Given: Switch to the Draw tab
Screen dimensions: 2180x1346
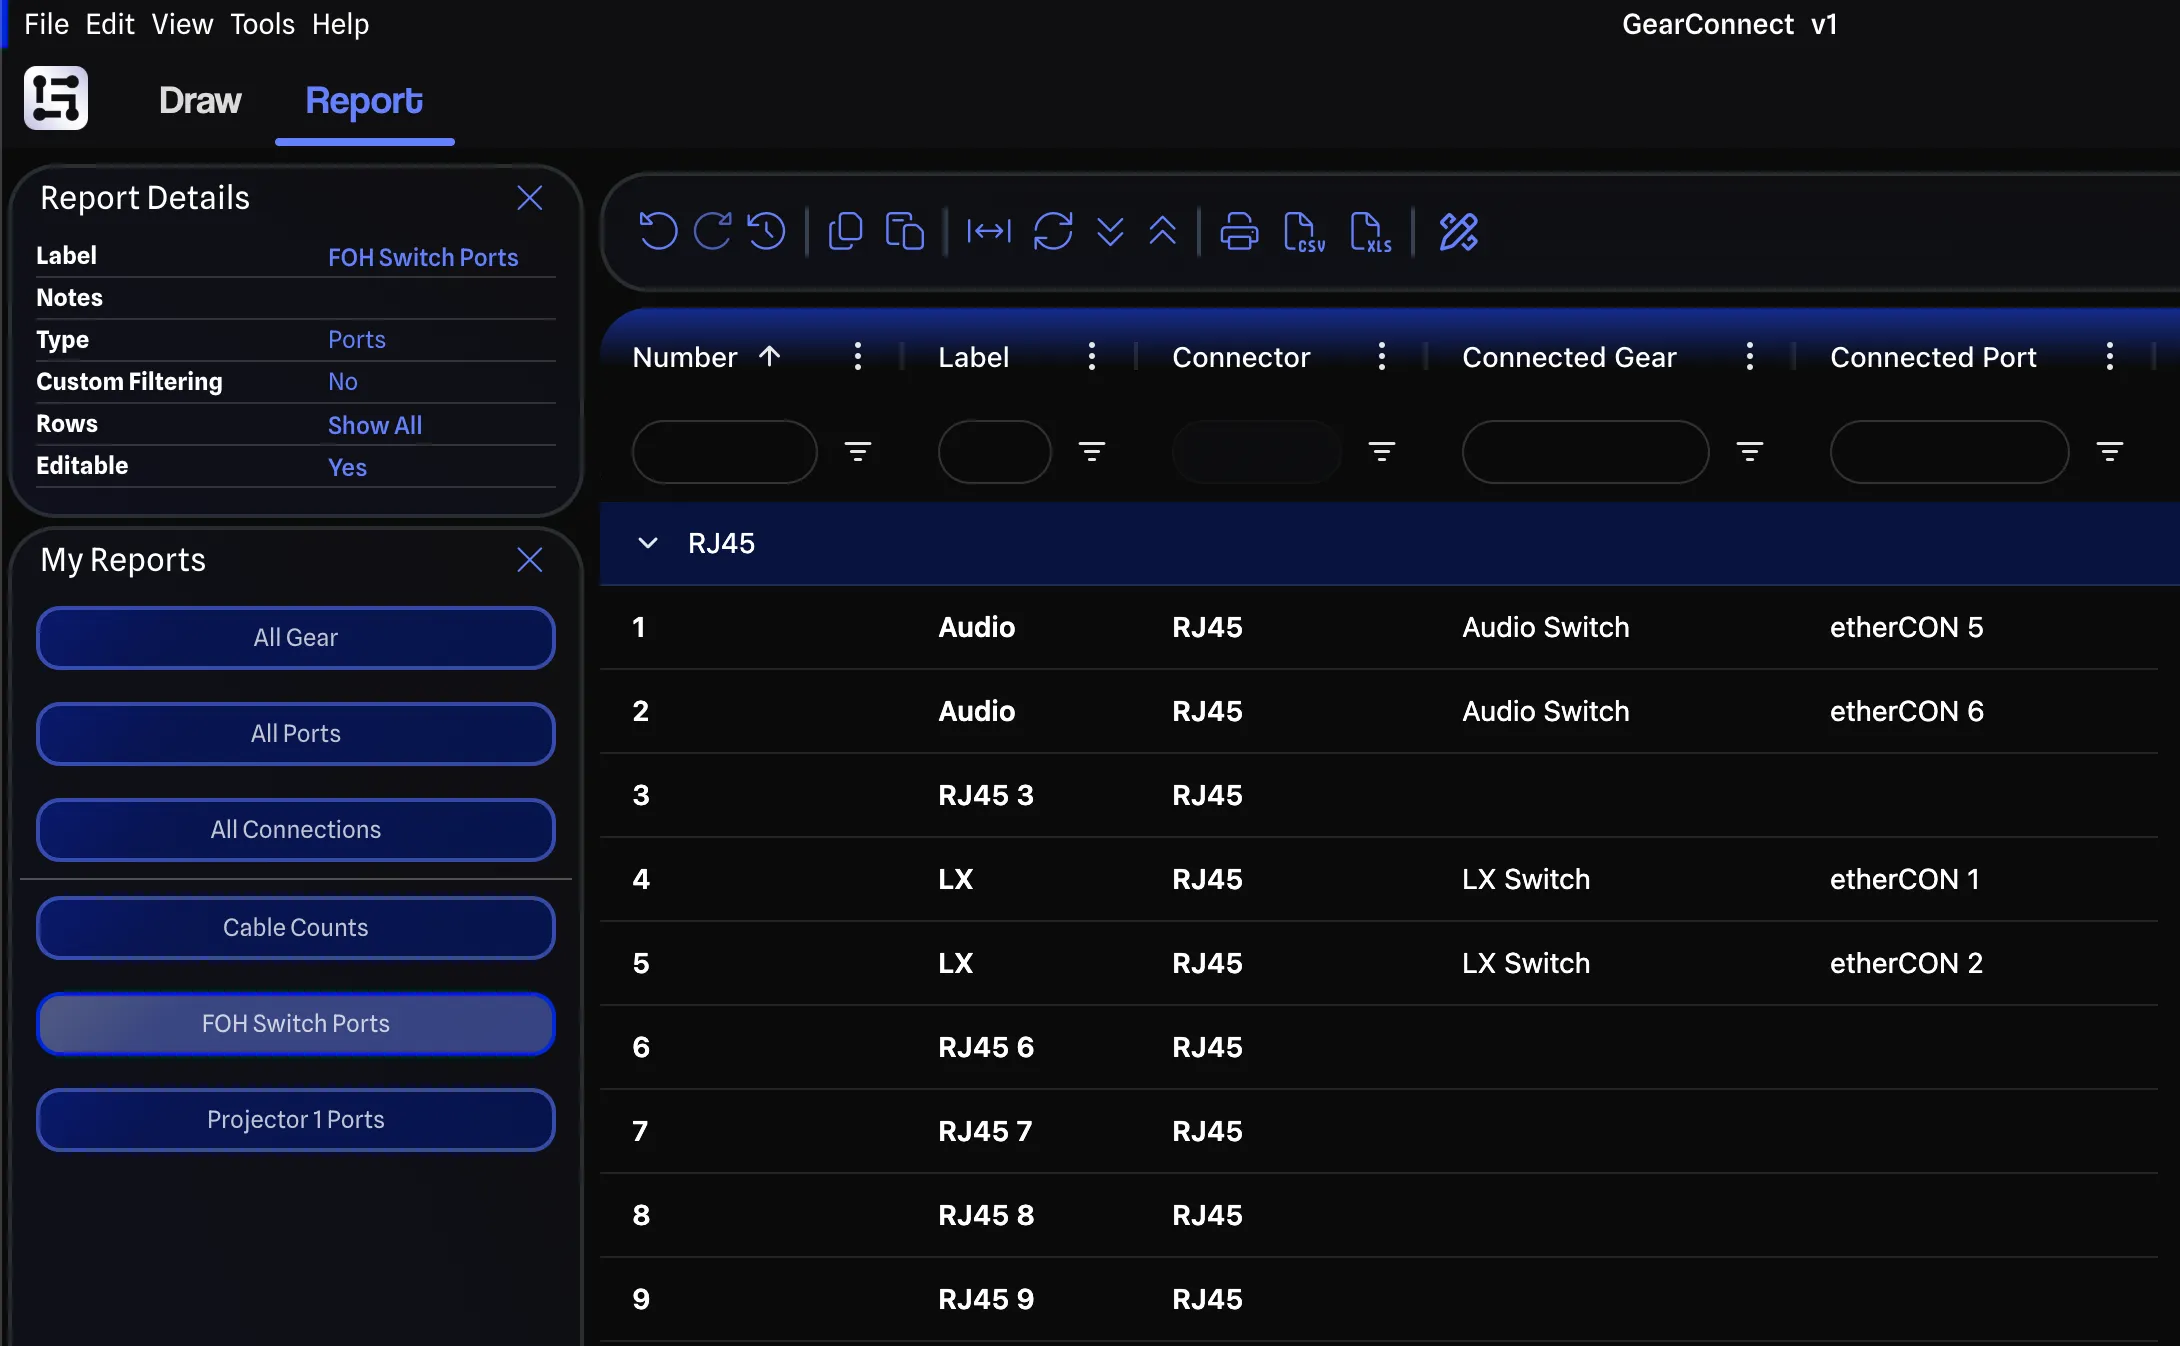Looking at the screenshot, I should (x=200, y=101).
